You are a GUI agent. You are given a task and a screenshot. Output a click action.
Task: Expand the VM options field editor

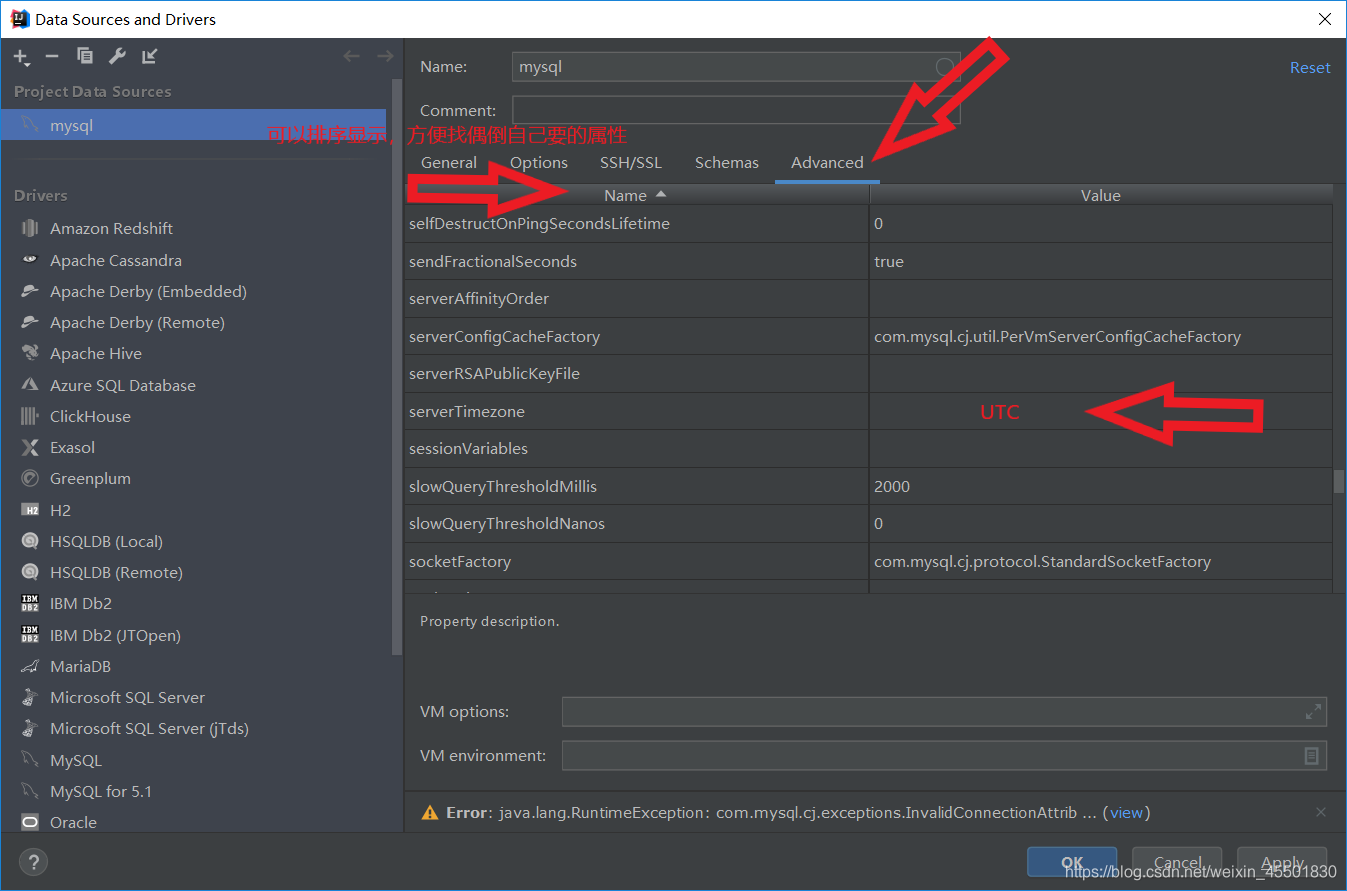click(x=1313, y=712)
